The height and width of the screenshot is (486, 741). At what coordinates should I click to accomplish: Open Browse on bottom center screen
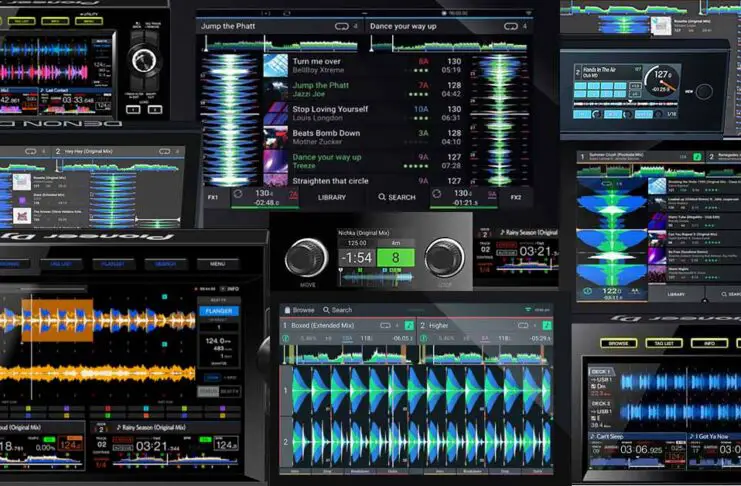tap(299, 310)
